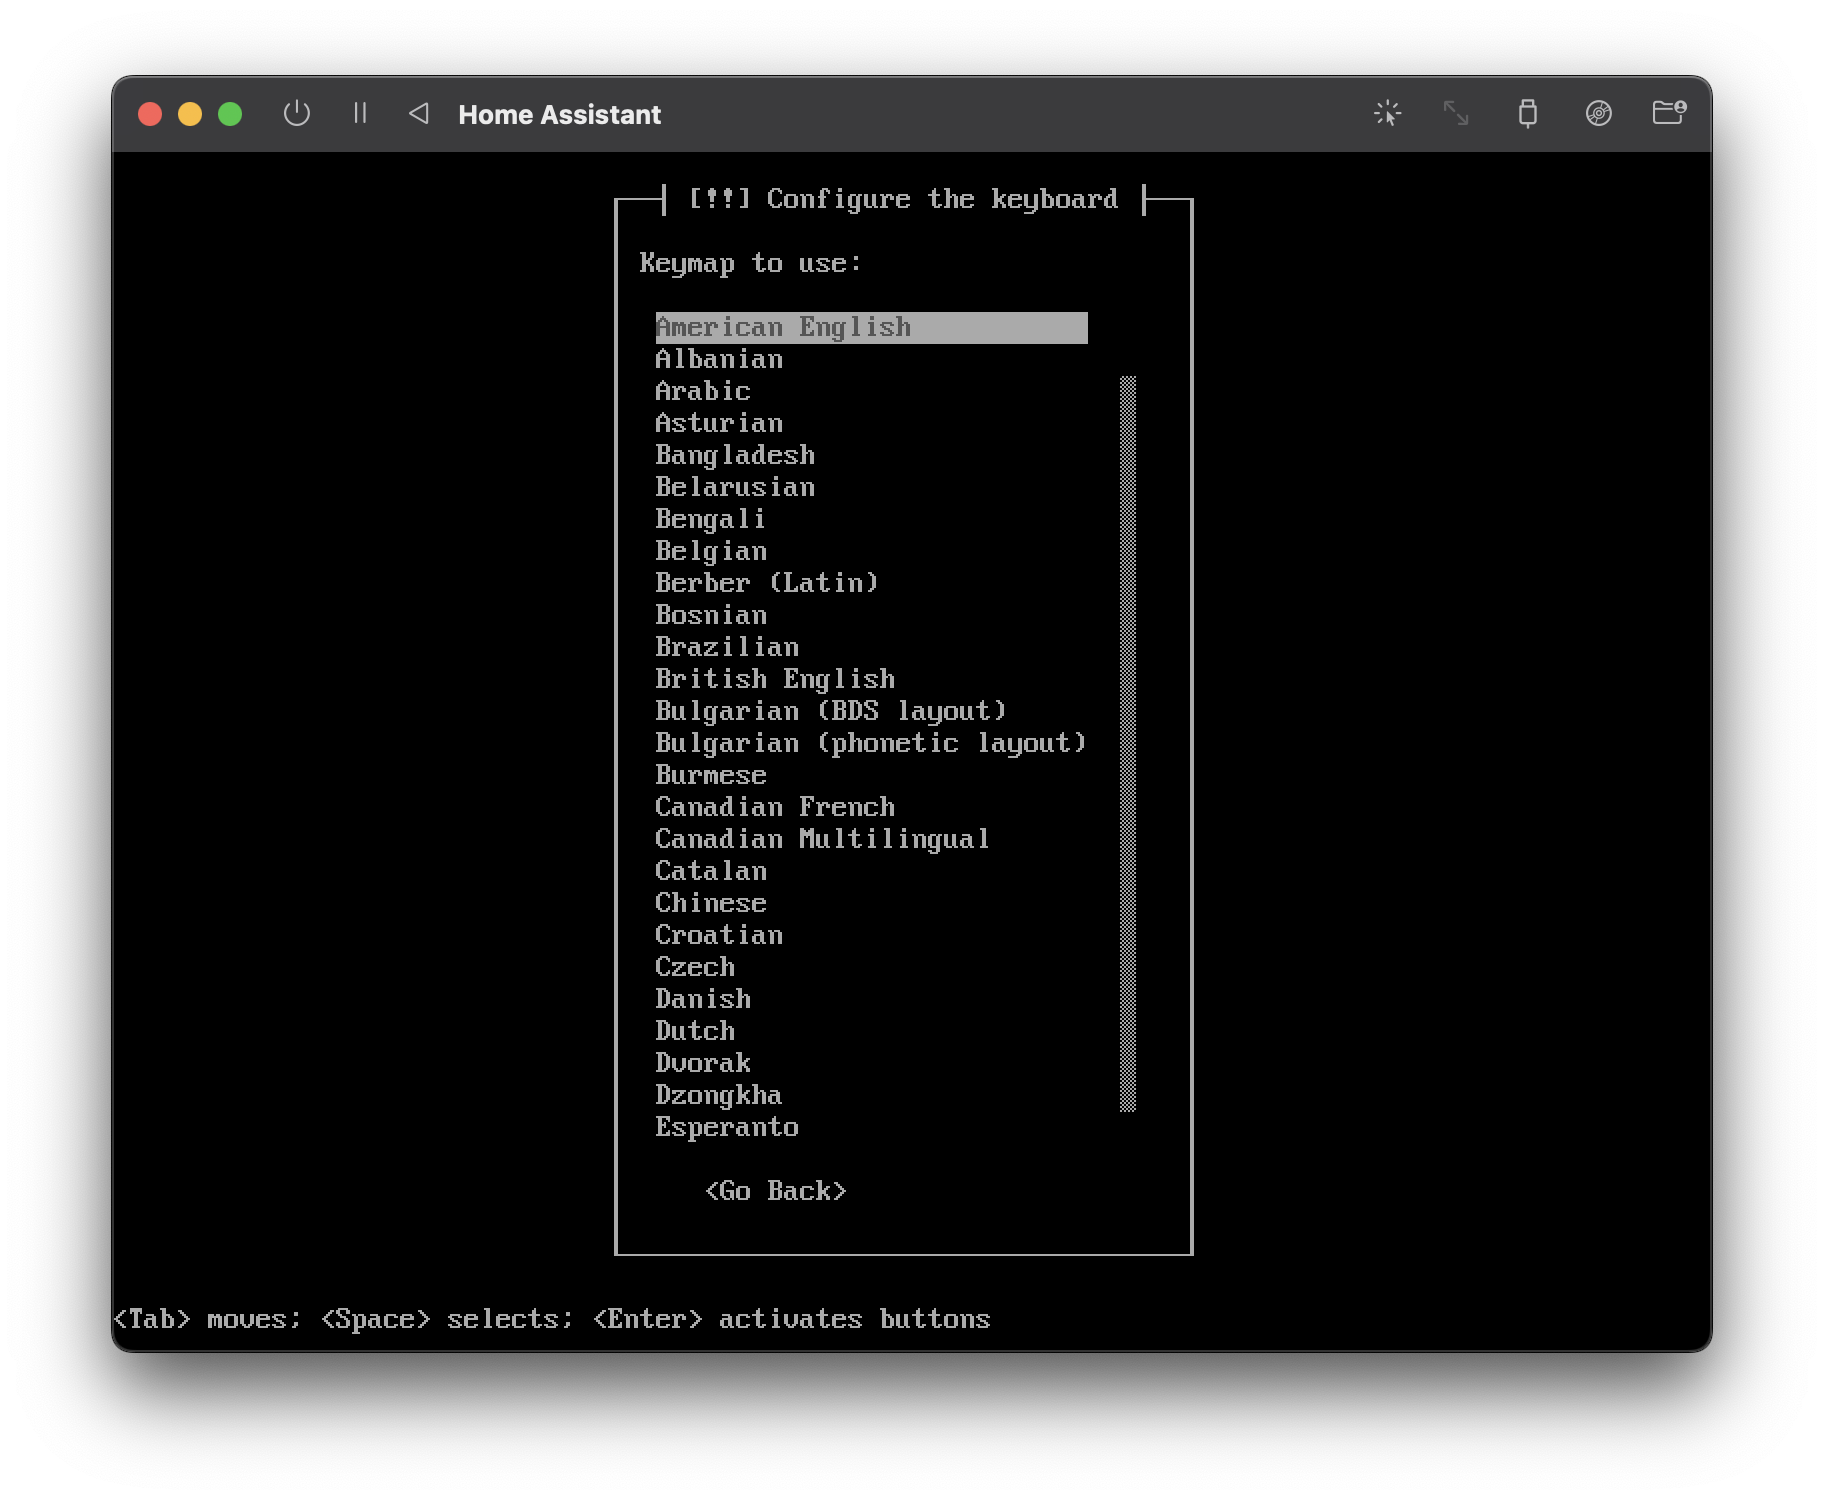Image resolution: width=1824 pixels, height=1500 pixels.
Task: Pick the Bulgarian phonetic layout option
Action: pos(870,742)
